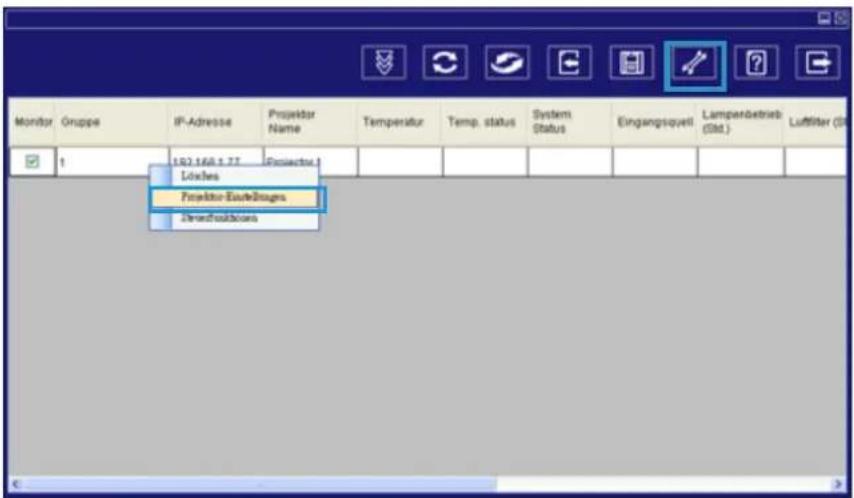Select the Gruppe cell showing 1
This screenshot has width=854, height=498.
tap(112, 162)
